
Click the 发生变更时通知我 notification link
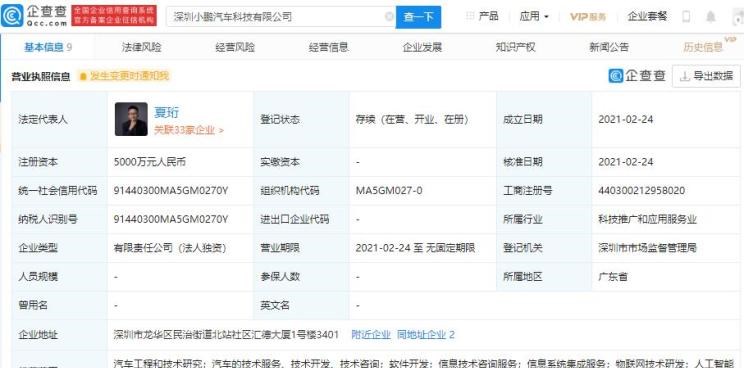(124, 76)
